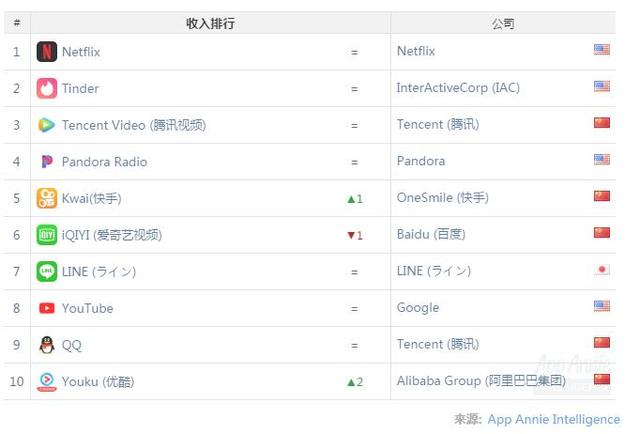Sort by the 收入排行 column header
The width and height of the screenshot is (640, 434).
coord(211,22)
